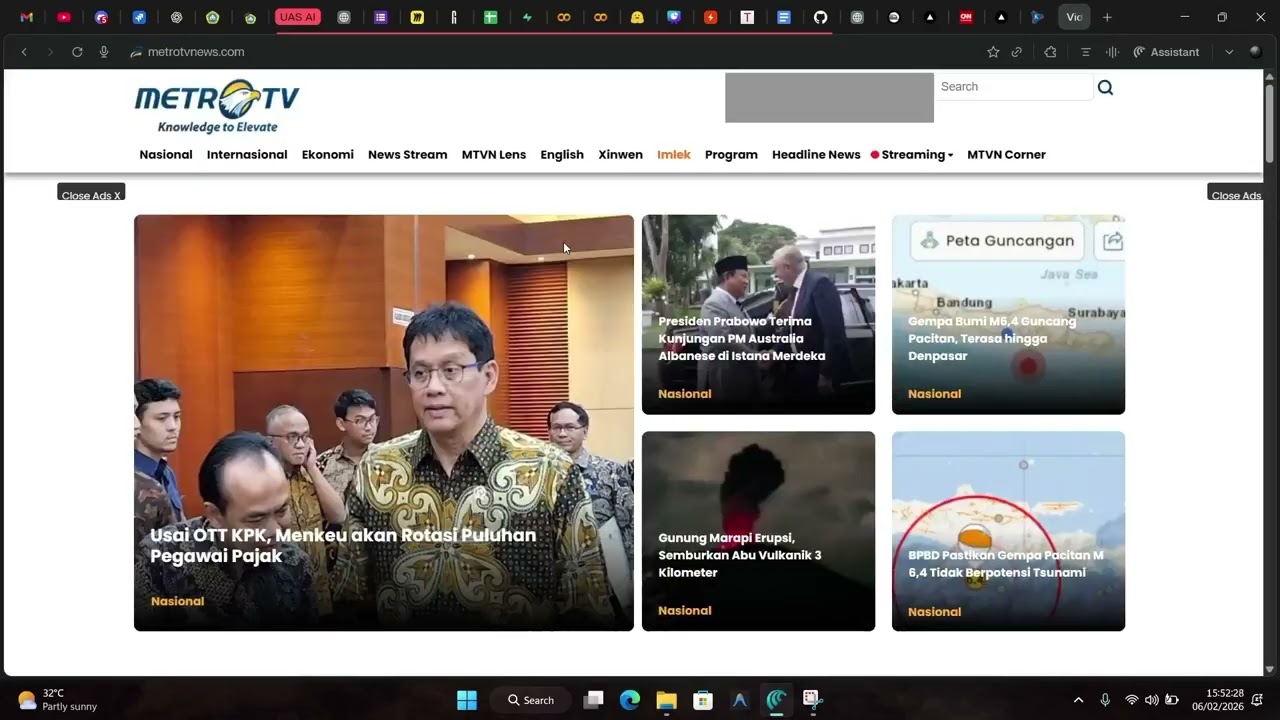Select English in the navigation bar
This screenshot has width=1280, height=720.
(x=562, y=155)
